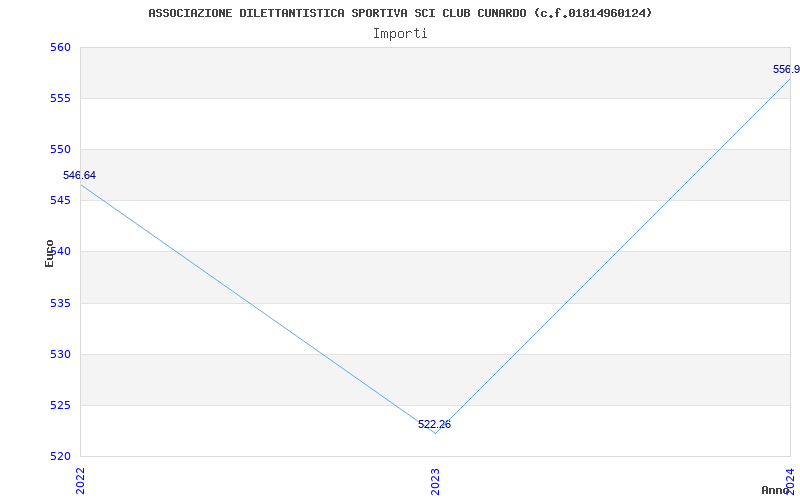Click the 'Euro' y-axis title
The width and height of the screenshot is (800, 500).
coord(49,254)
